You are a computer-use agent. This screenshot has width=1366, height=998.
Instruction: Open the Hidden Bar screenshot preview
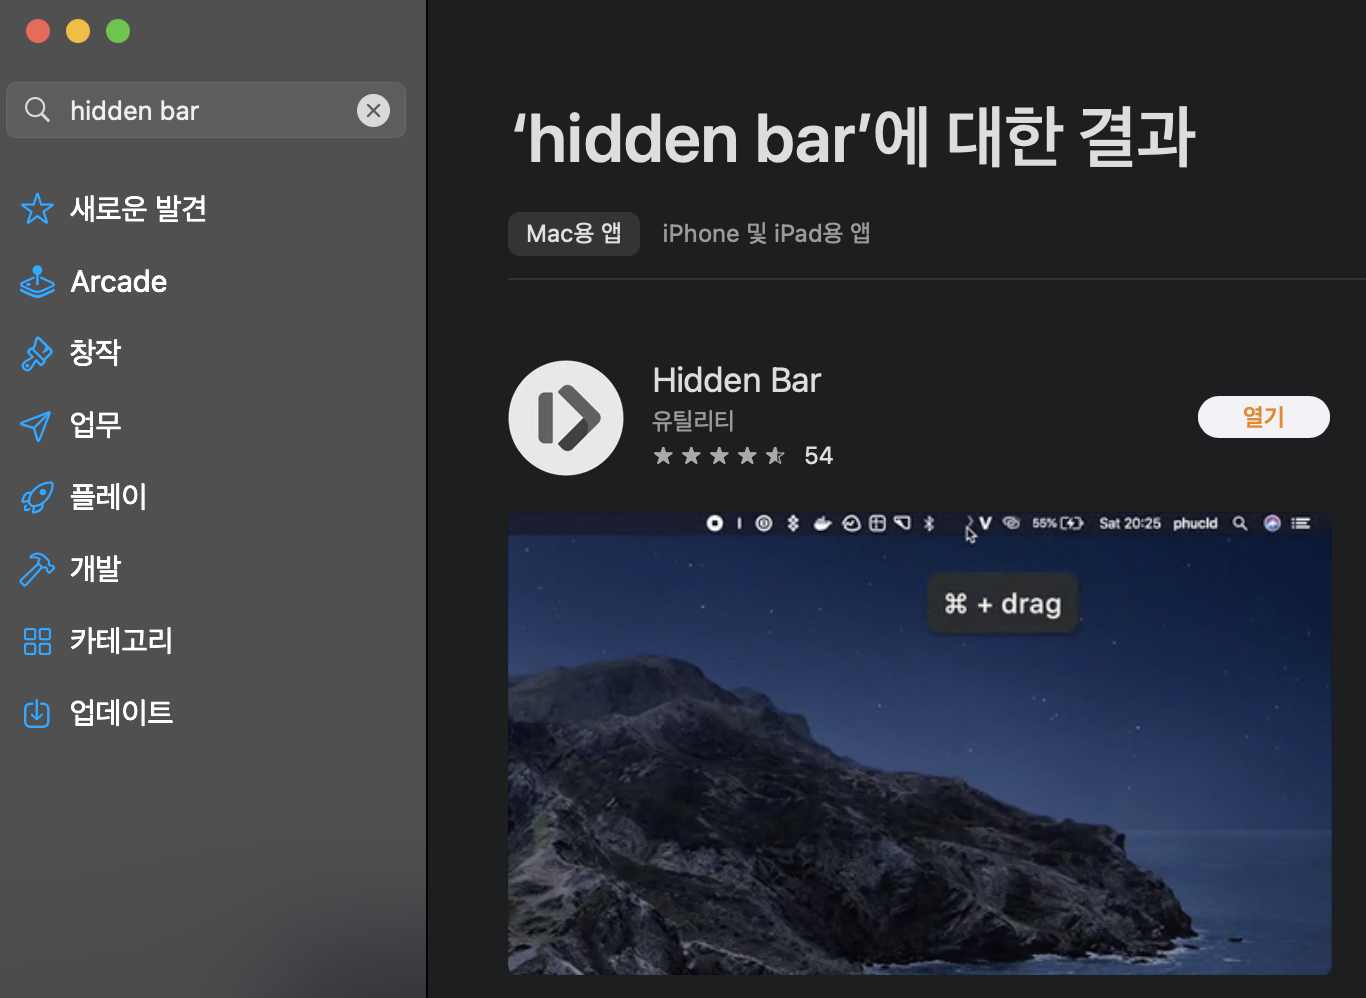coord(920,744)
